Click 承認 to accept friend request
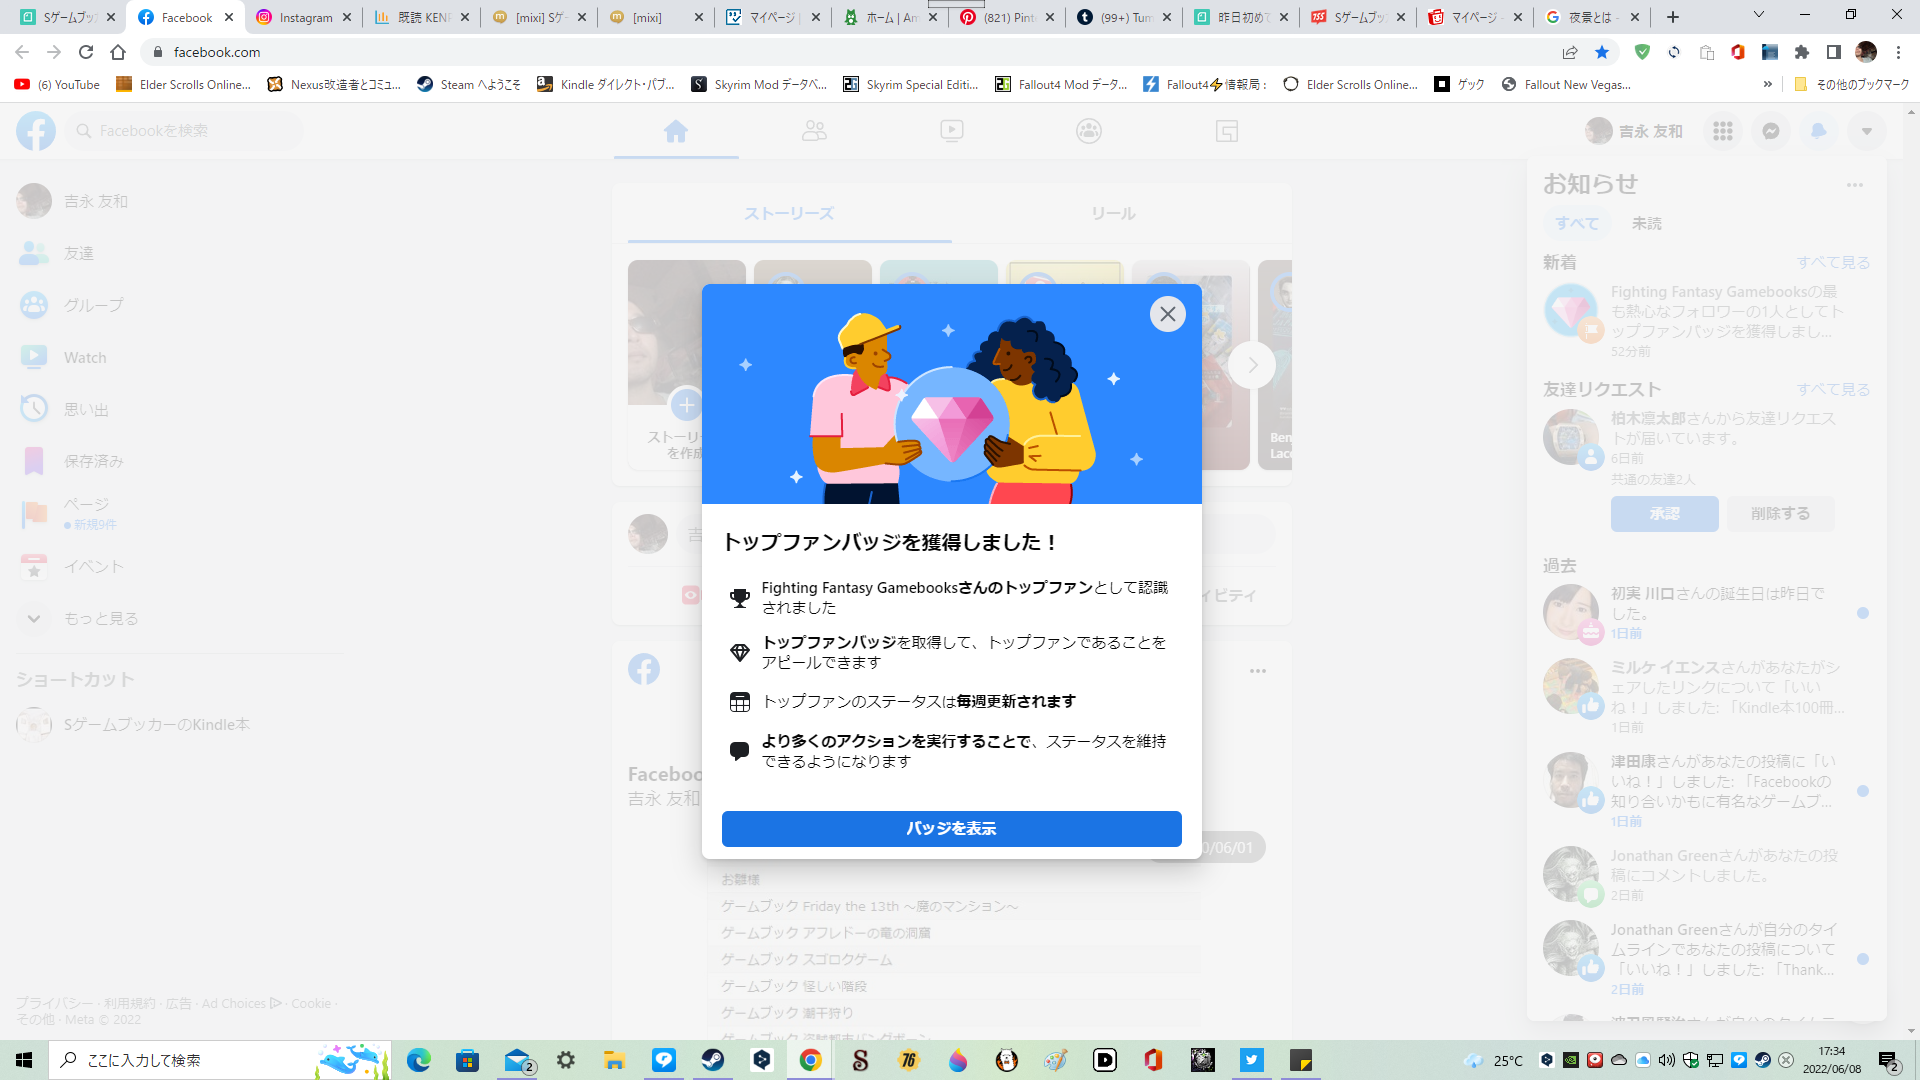This screenshot has height=1080, width=1920. coord(1664,514)
